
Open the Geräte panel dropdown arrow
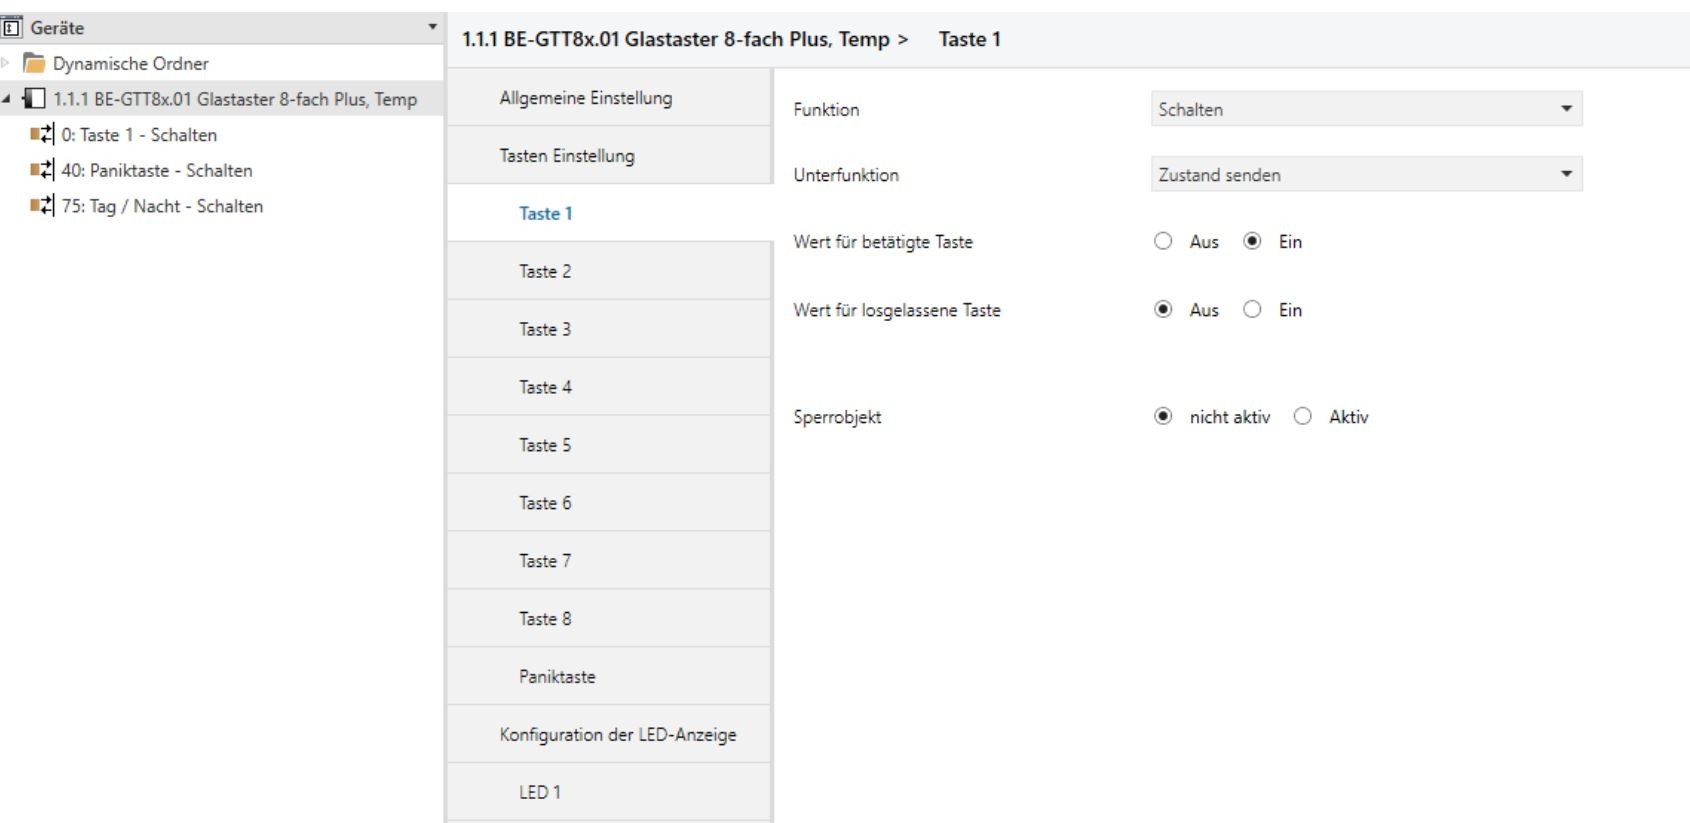point(432,27)
